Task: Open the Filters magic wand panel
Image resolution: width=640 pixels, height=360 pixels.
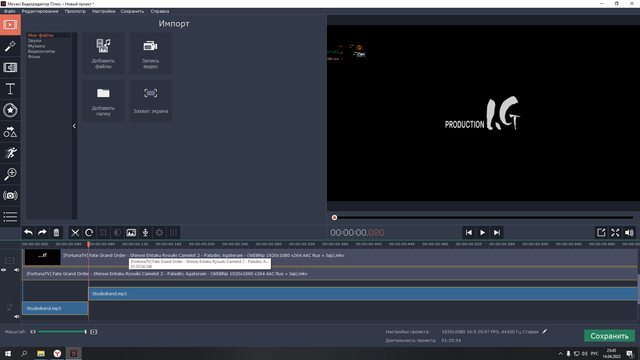Action: tap(10, 46)
